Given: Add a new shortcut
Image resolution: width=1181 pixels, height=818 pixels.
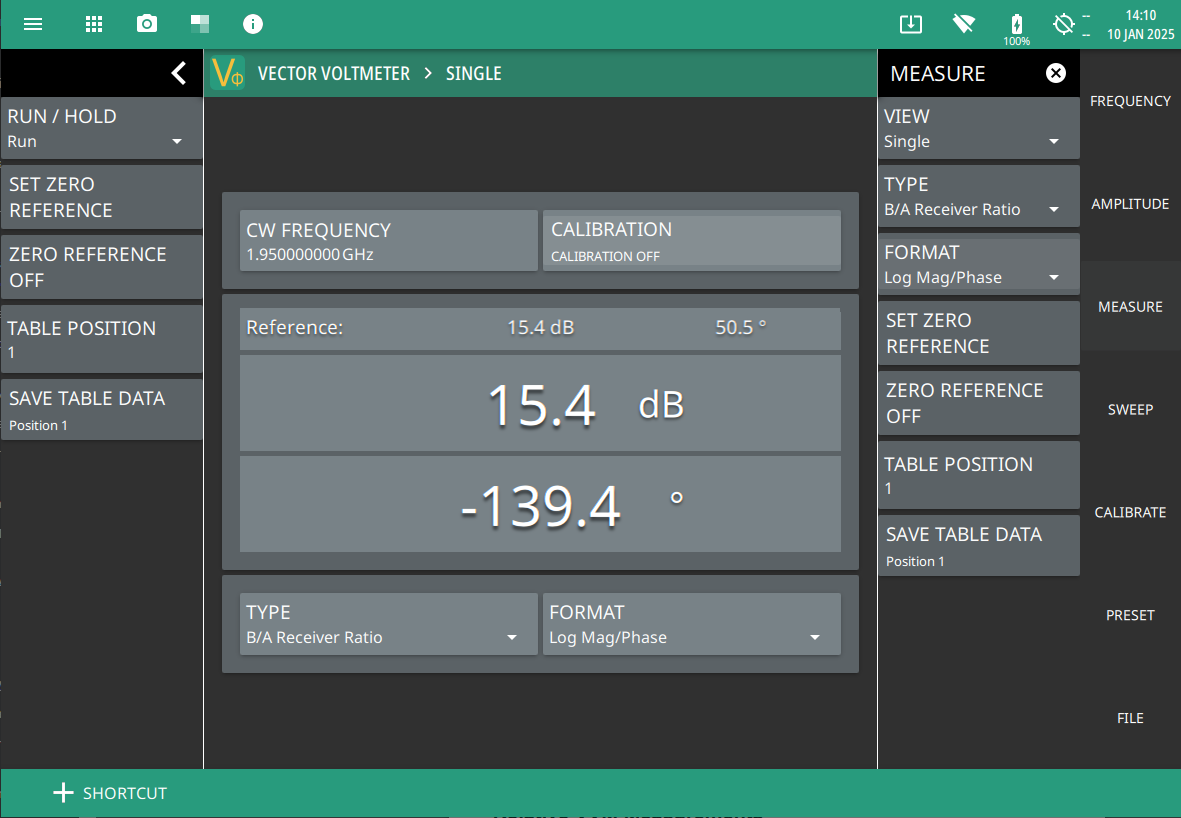Looking at the screenshot, I should click(x=110, y=793).
